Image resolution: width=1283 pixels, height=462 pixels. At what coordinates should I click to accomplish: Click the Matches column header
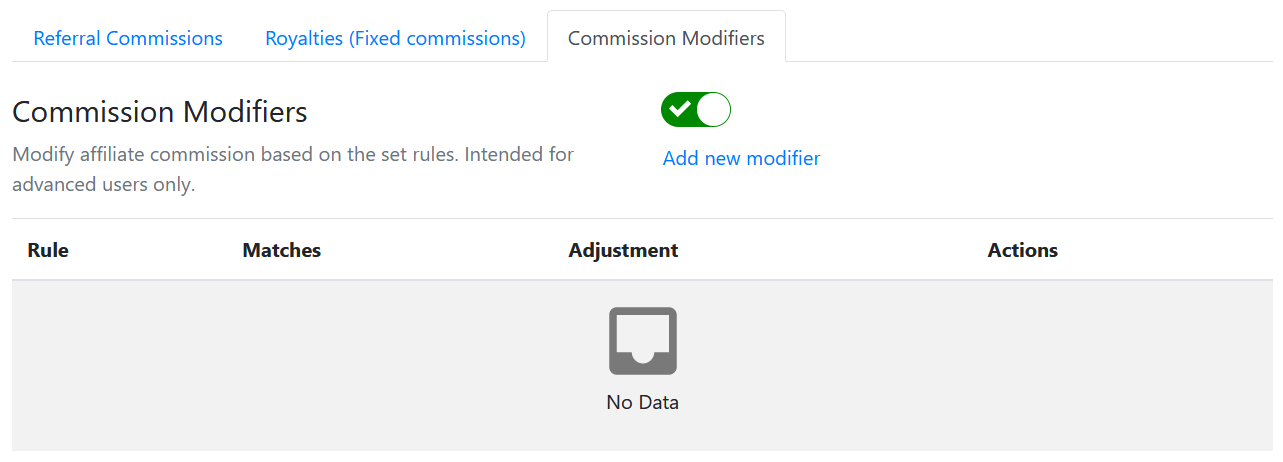click(282, 250)
